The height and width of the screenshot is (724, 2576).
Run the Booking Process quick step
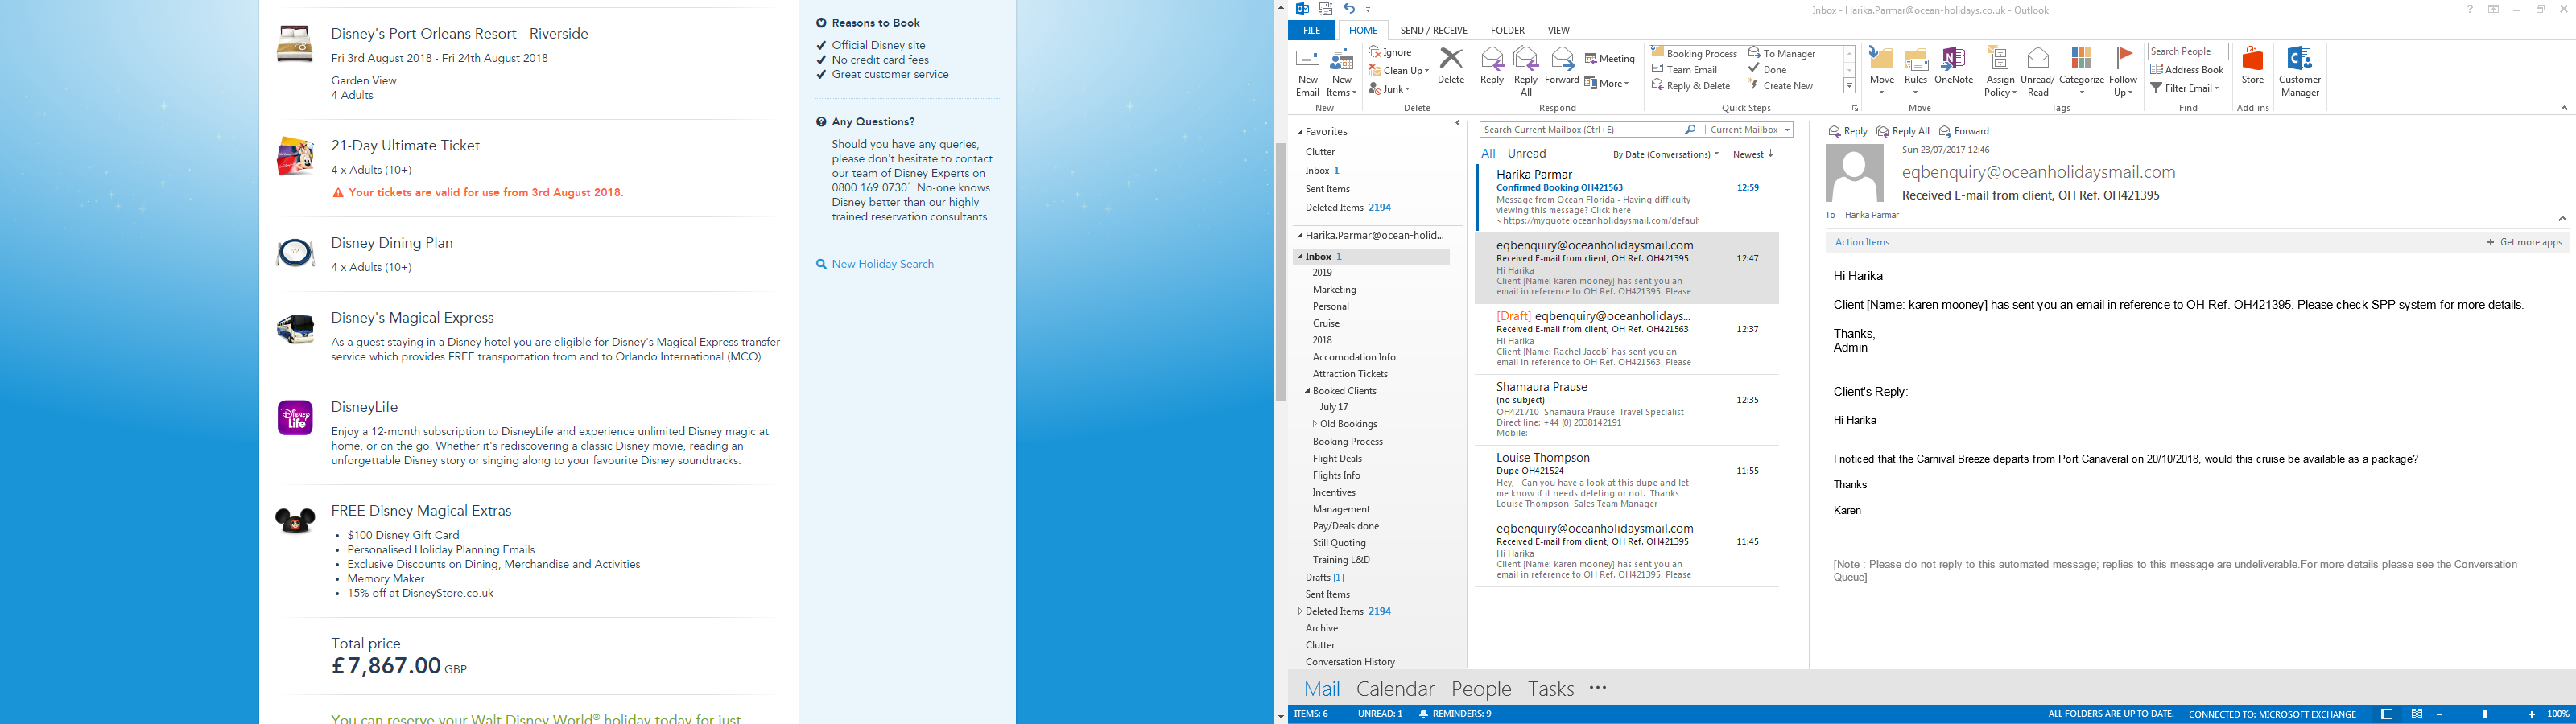[x=1694, y=53]
